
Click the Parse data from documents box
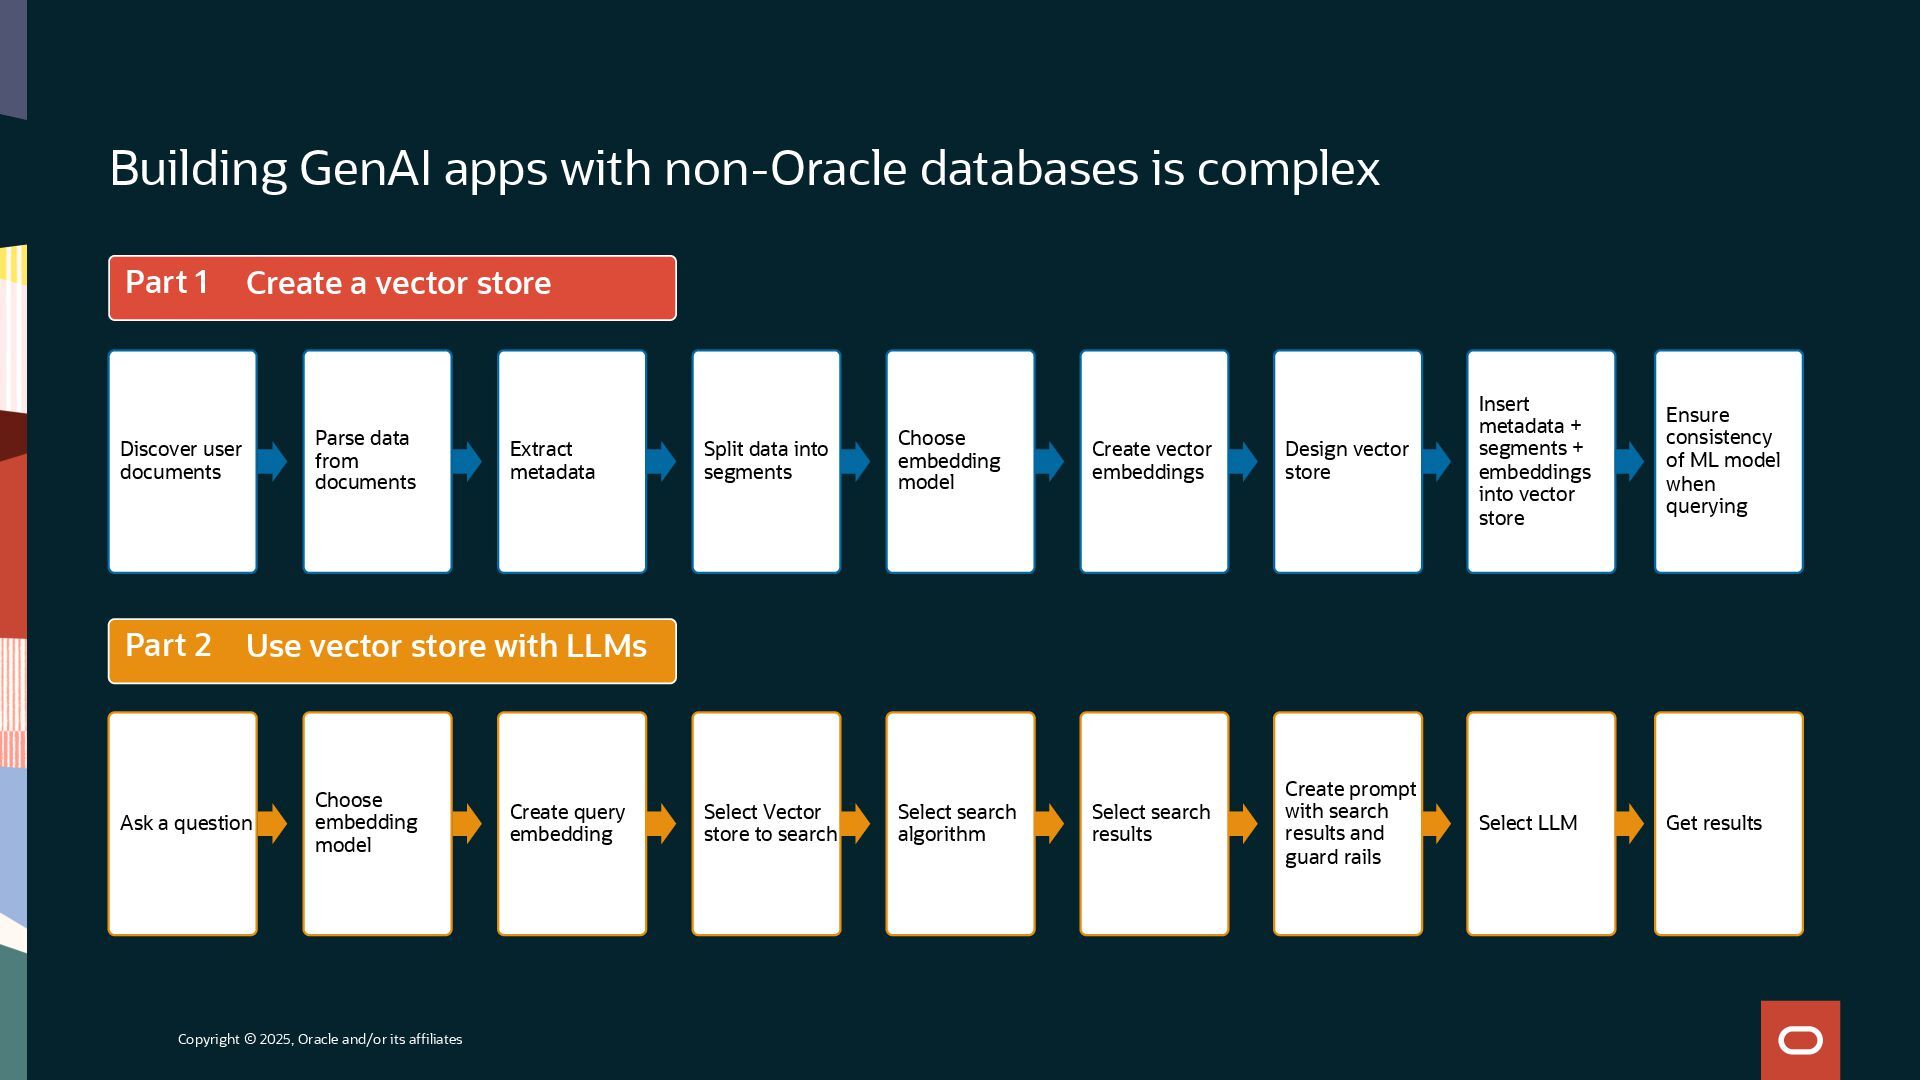click(377, 461)
